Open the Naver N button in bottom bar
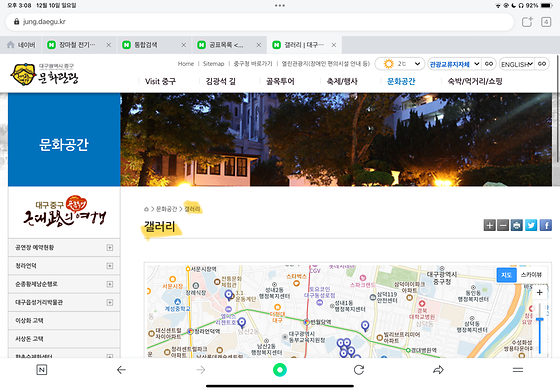This screenshot has width=560, height=391. [x=42, y=370]
